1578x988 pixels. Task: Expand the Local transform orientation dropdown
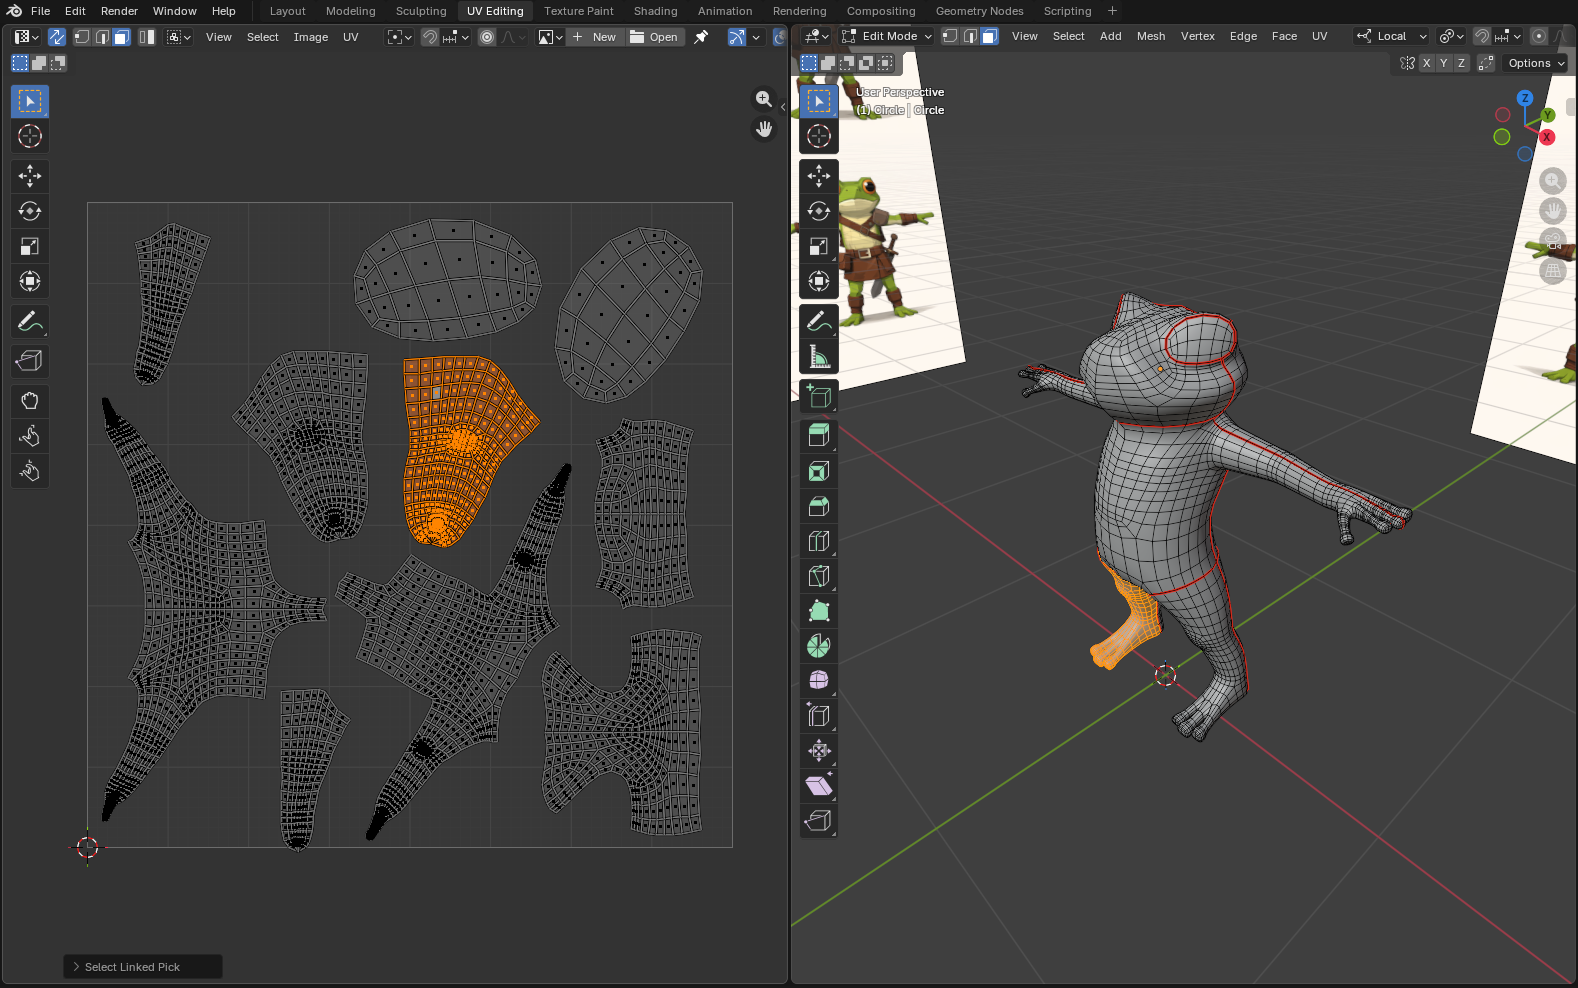point(1391,36)
